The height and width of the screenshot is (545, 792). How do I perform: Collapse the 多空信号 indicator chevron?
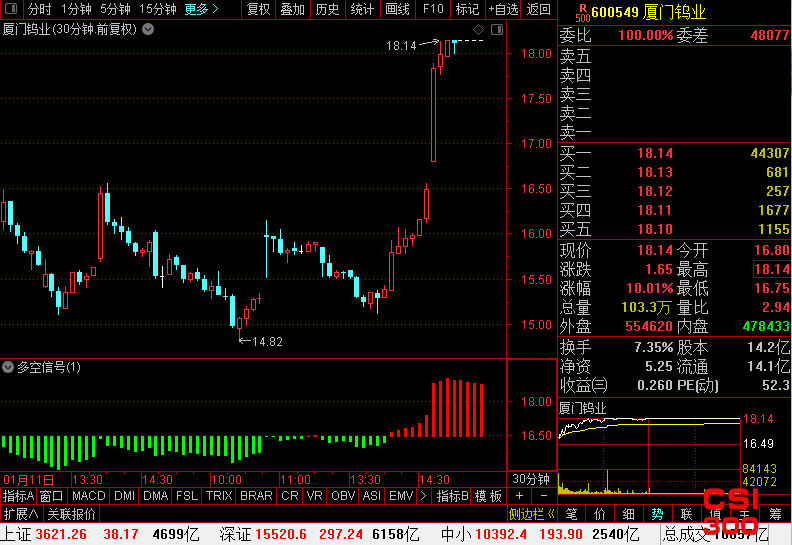[8, 367]
